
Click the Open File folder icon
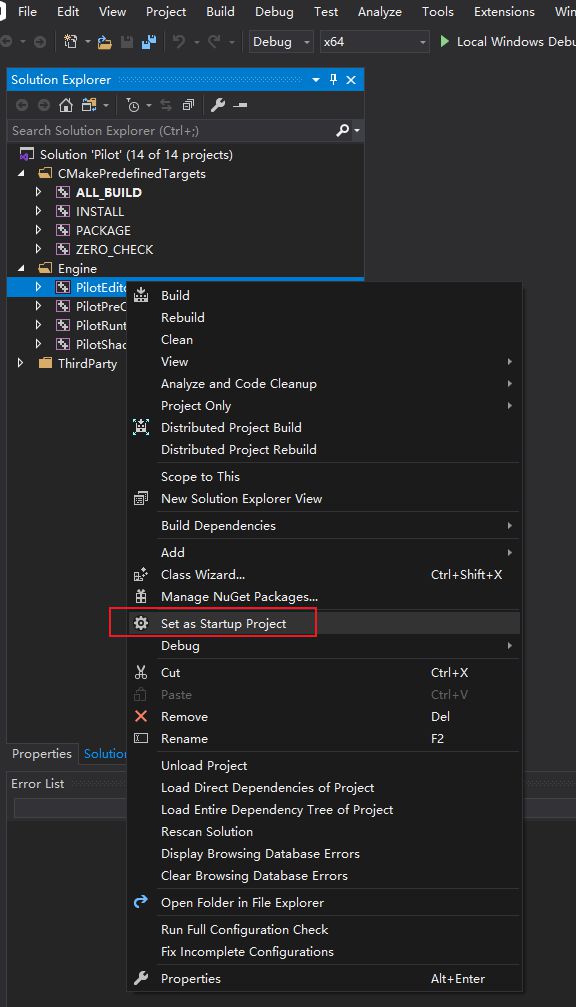pos(104,42)
